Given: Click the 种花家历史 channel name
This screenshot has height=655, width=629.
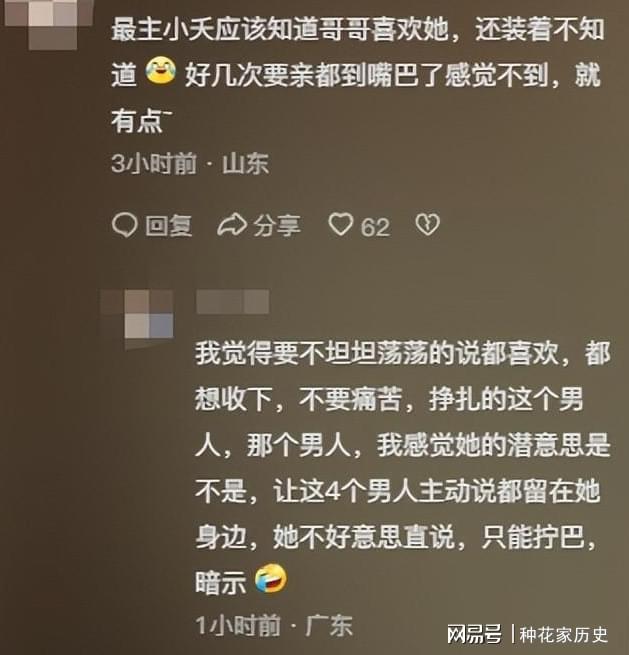Looking at the screenshot, I should [x=563, y=635].
